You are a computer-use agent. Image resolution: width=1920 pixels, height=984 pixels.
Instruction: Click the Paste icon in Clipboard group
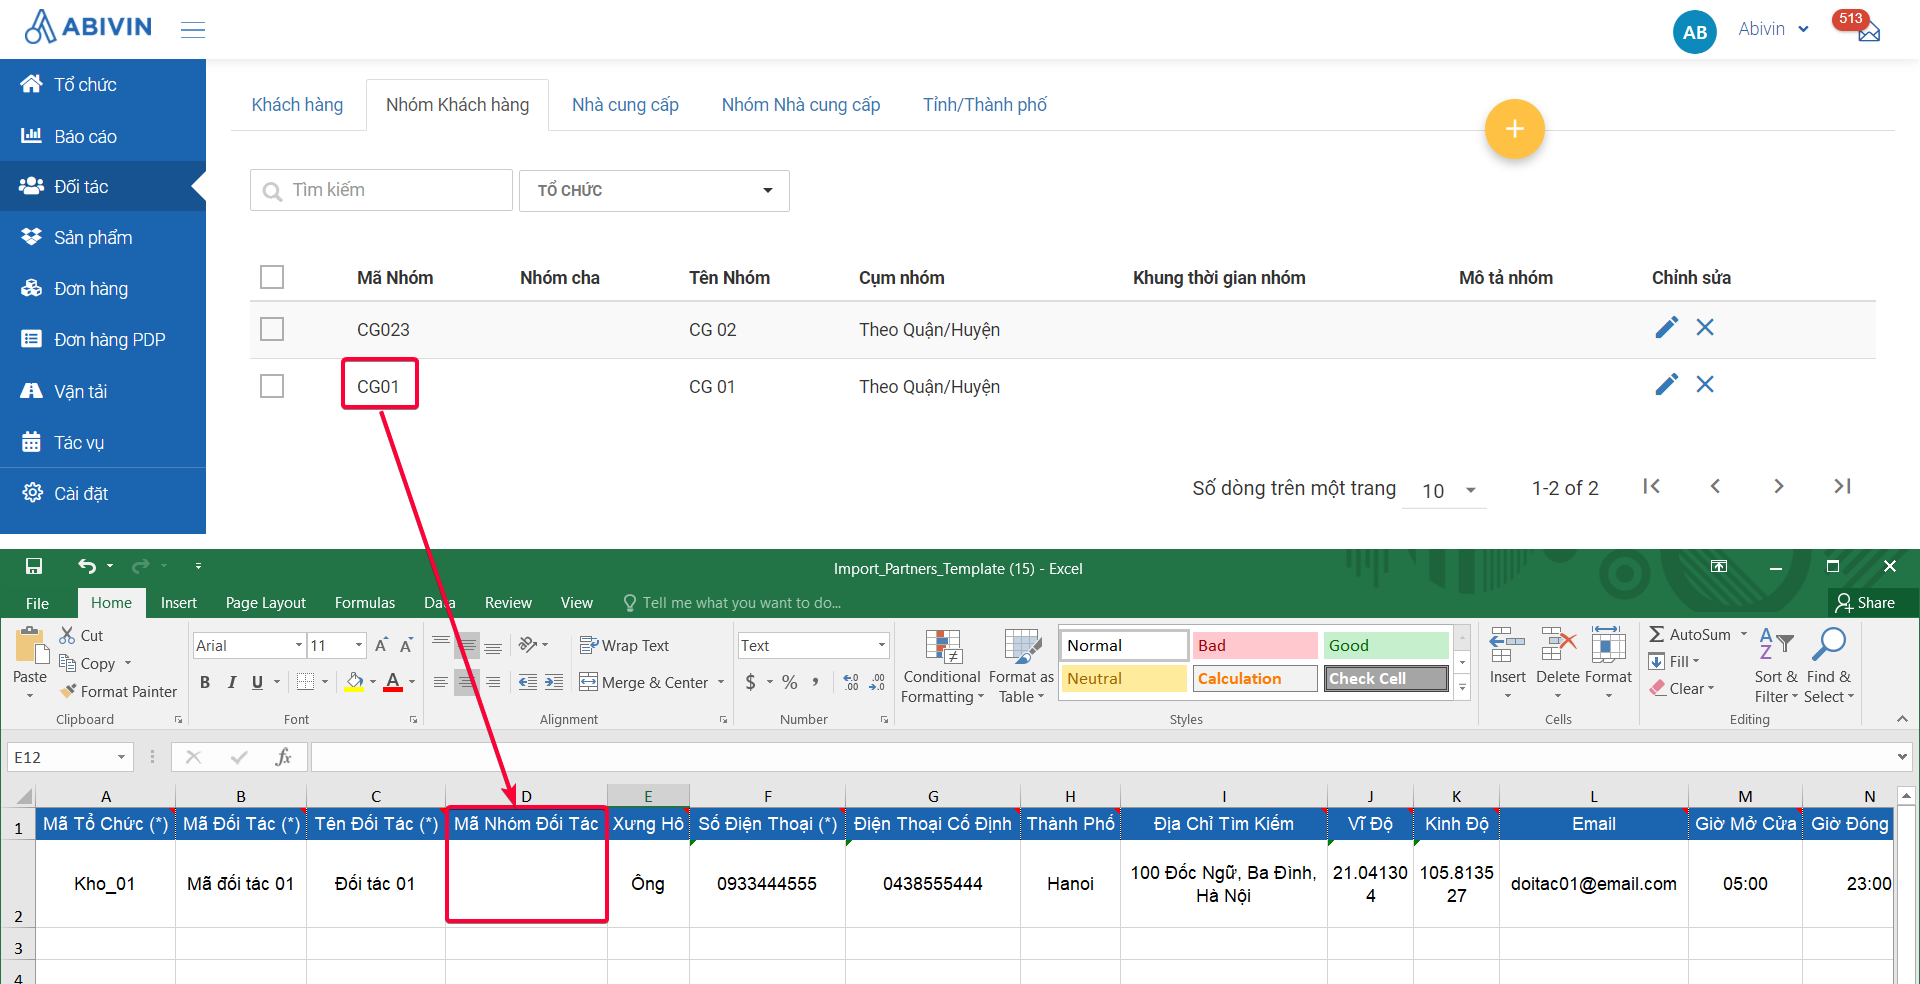[x=30, y=645]
